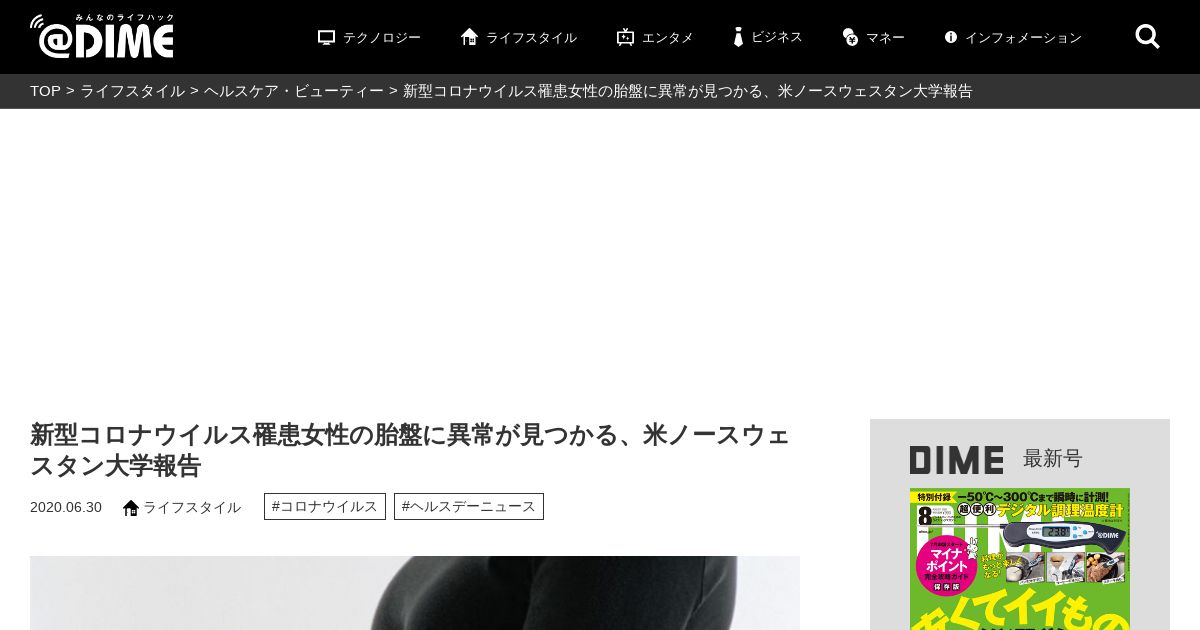Open the search magnifier icon
This screenshot has height=630, width=1200.
(x=1147, y=37)
